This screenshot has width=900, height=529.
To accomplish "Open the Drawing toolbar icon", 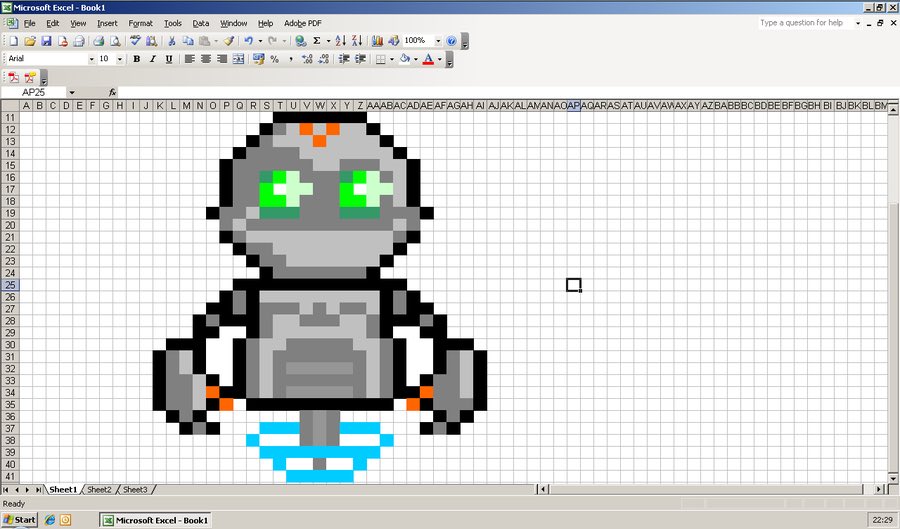I will [394, 41].
